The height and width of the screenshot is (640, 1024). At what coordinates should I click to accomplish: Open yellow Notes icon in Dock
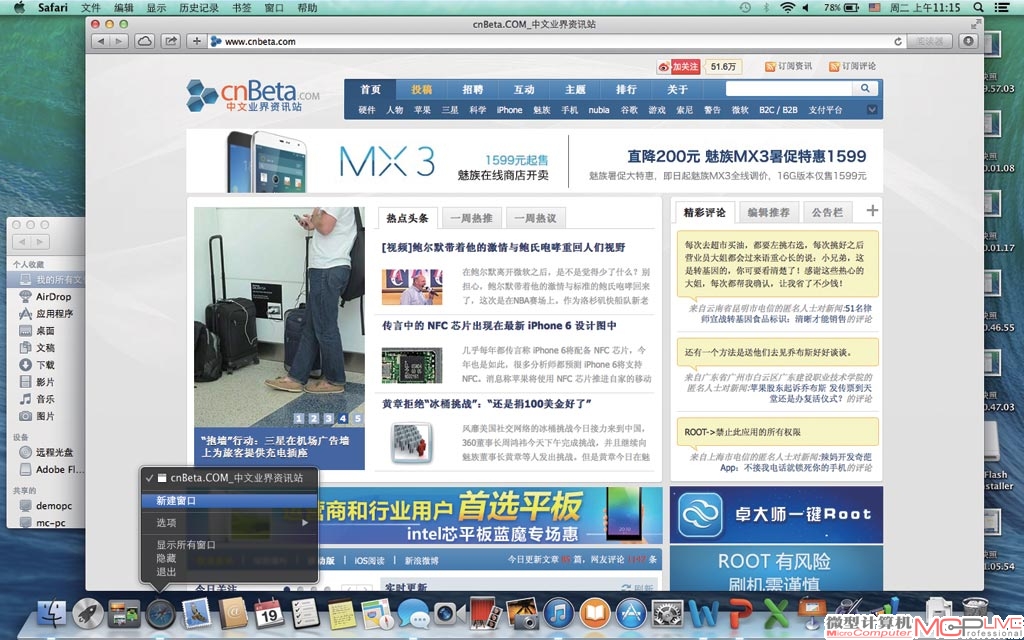[341, 613]
